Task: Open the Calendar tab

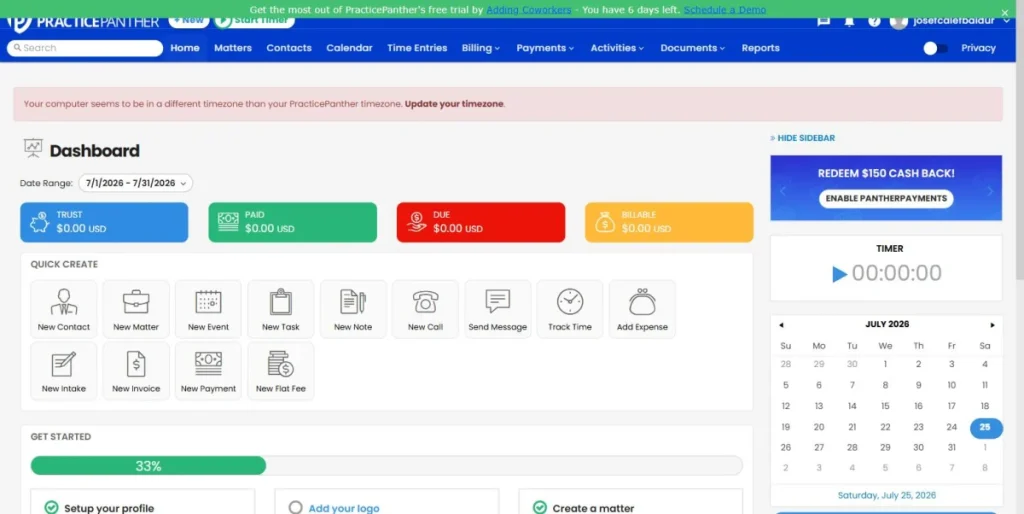Action: pyautogui.click(x=349, y=48)
